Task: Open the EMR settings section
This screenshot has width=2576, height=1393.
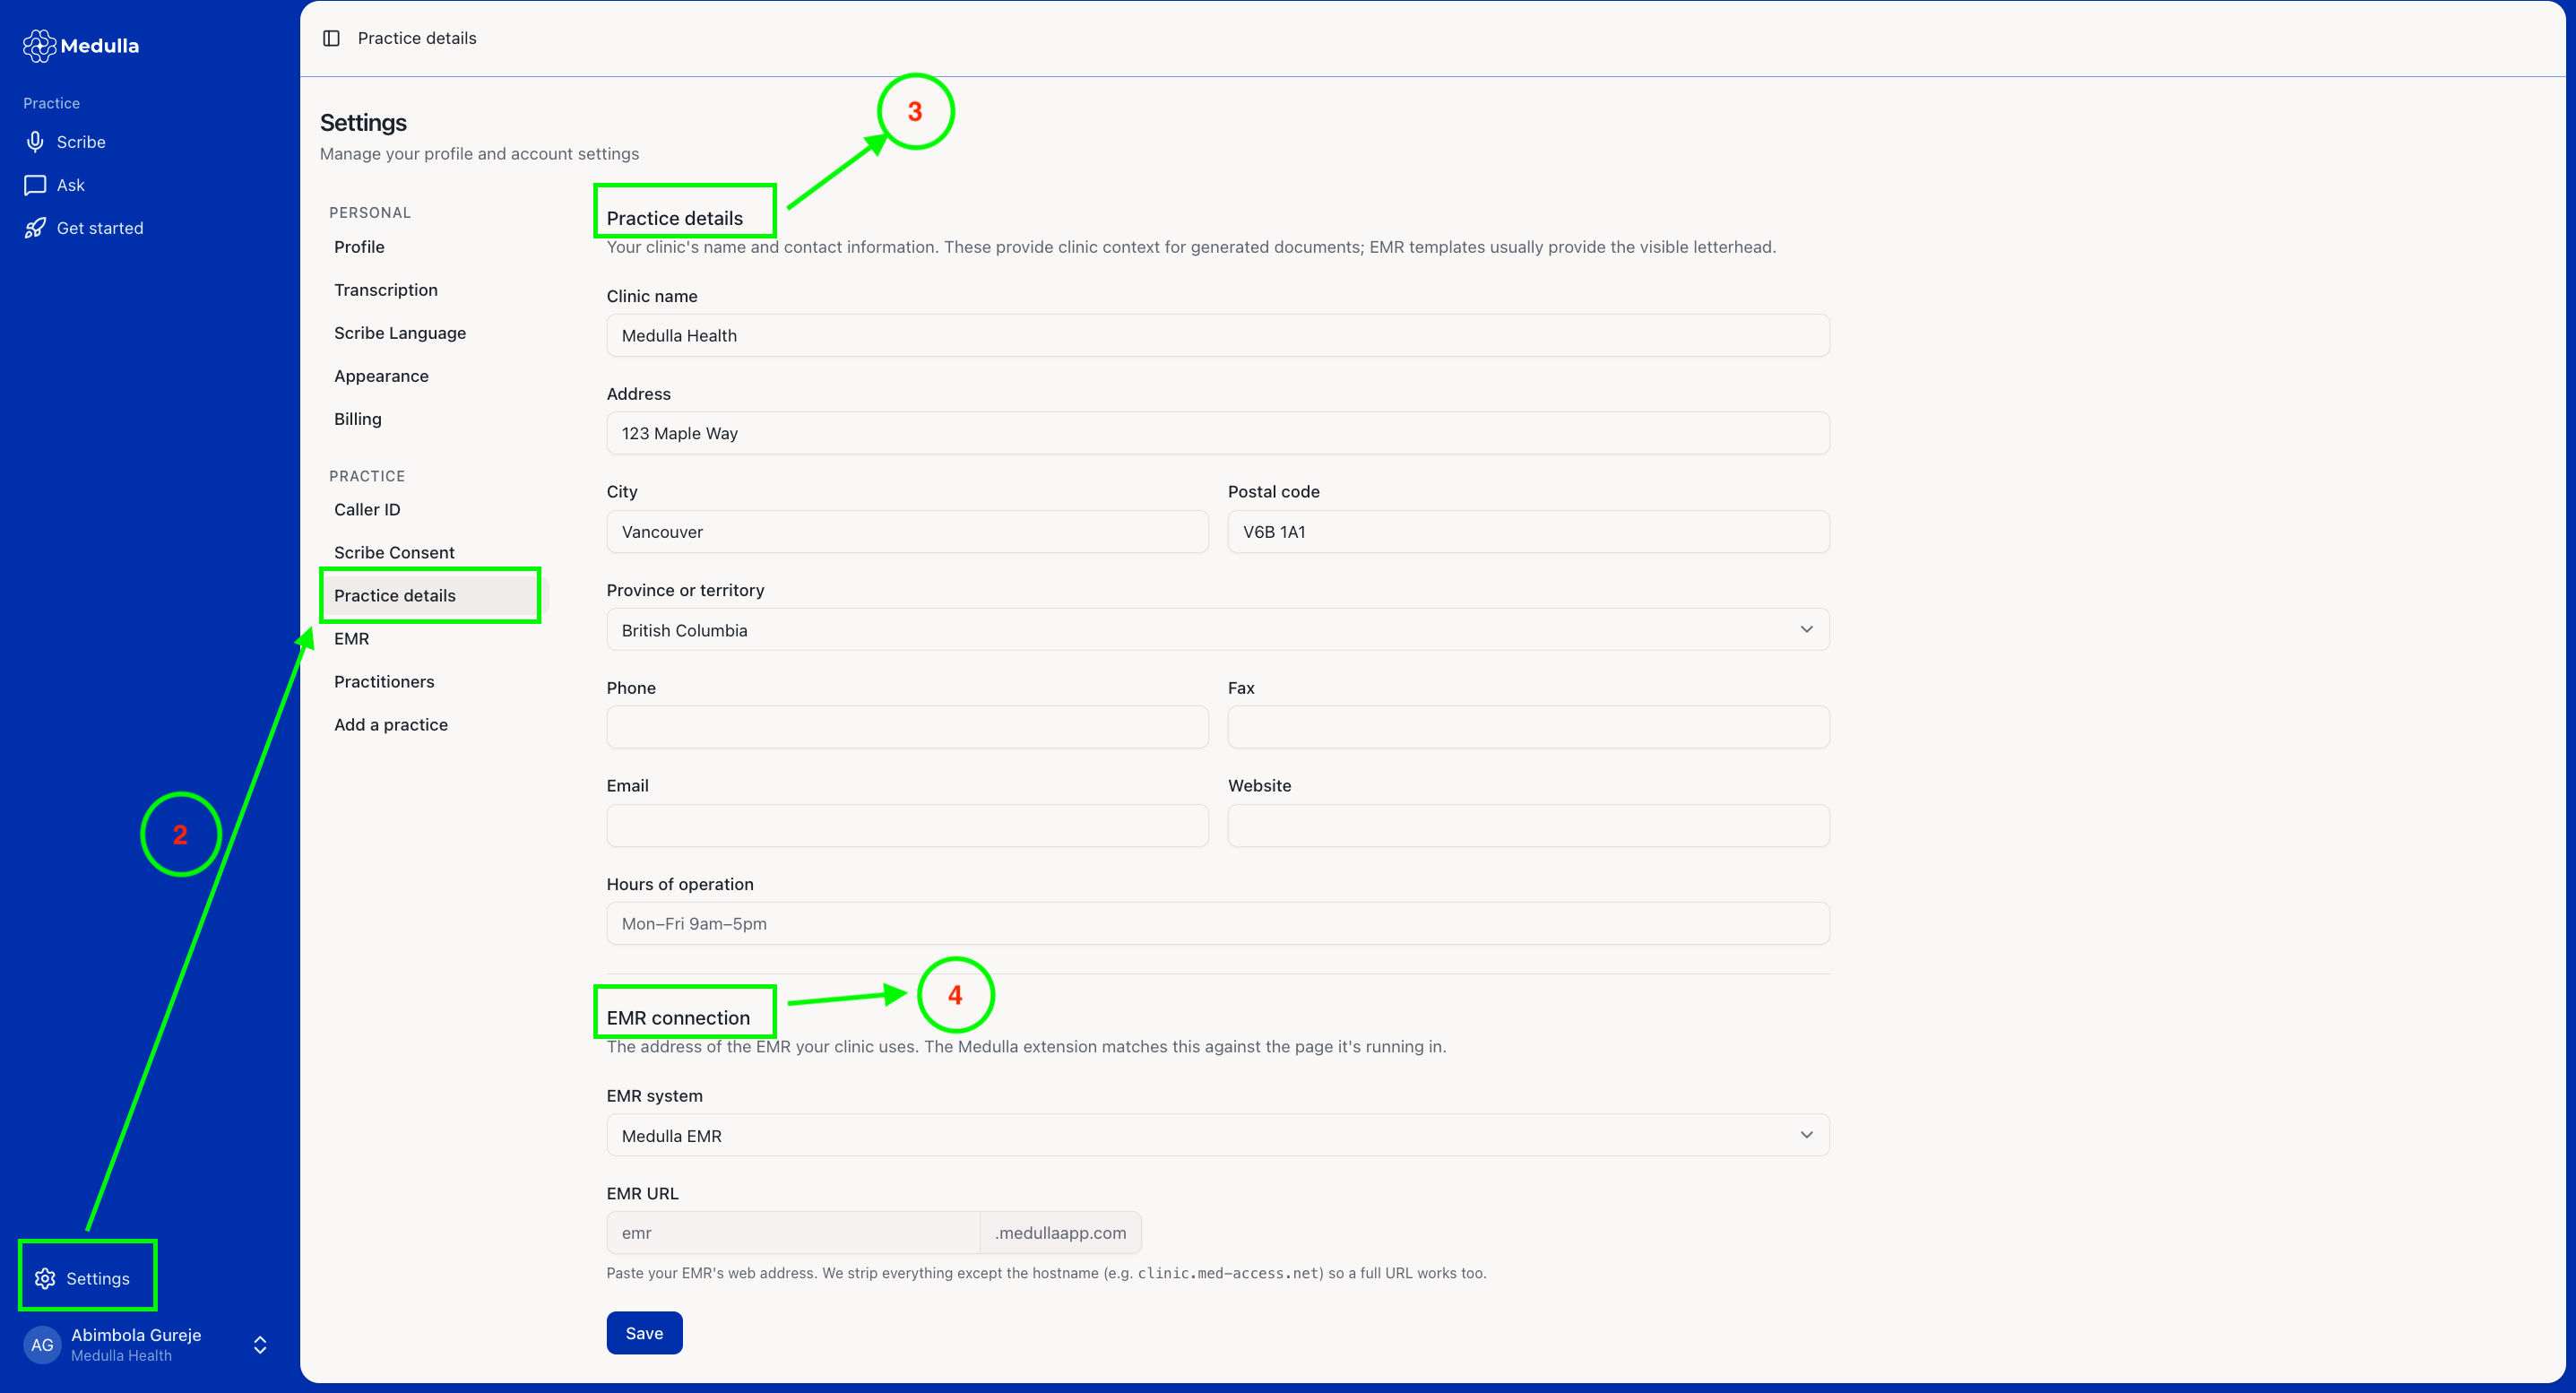Action: click(352, 638)
